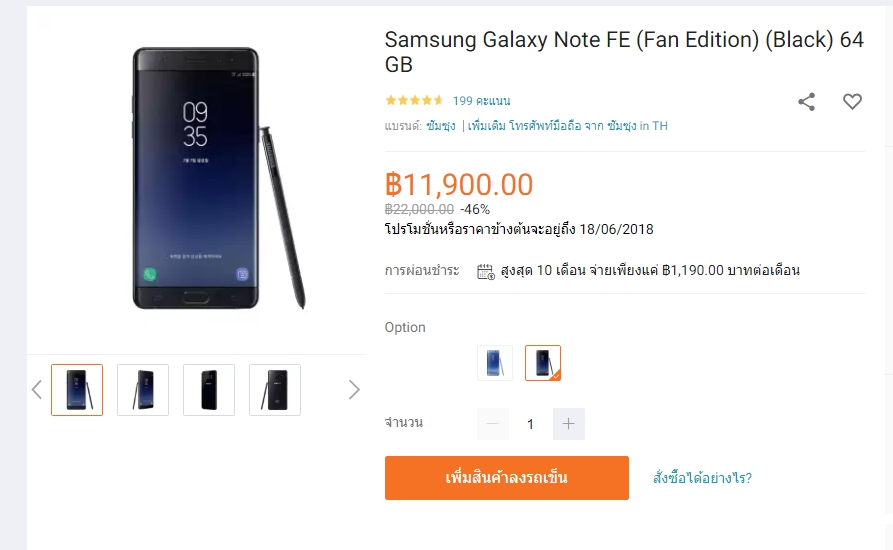Select the blue color option swatch

[x=495, y=363]
